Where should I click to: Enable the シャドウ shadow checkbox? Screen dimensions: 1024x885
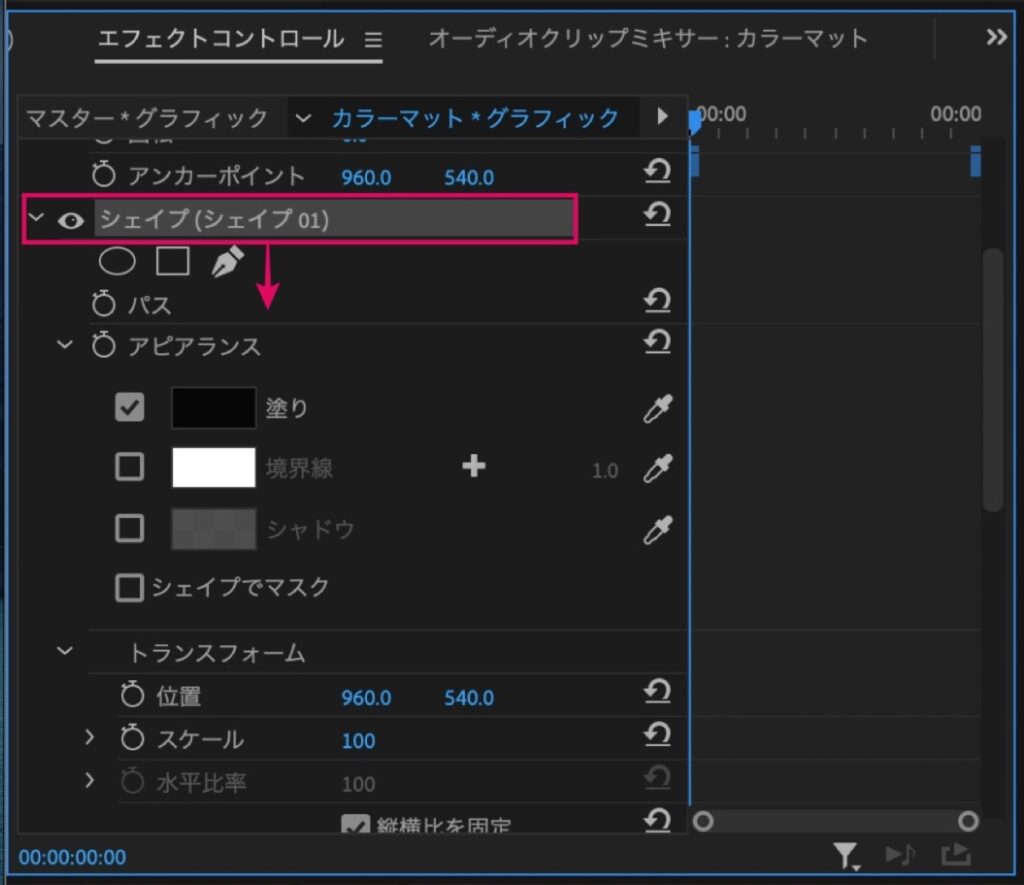(x=129, y=528)
